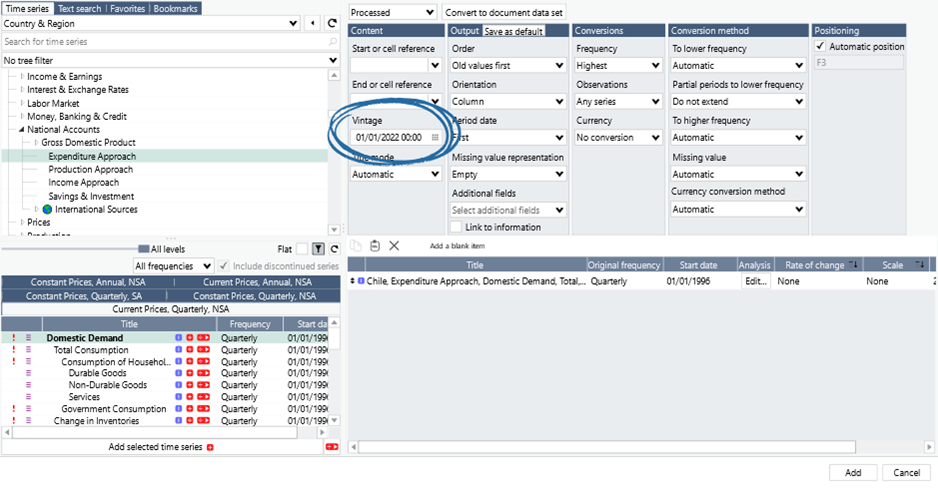Click the refresh icon beside Country & Region
Viewport: 938px width, 488px height.
coord(333,23)
